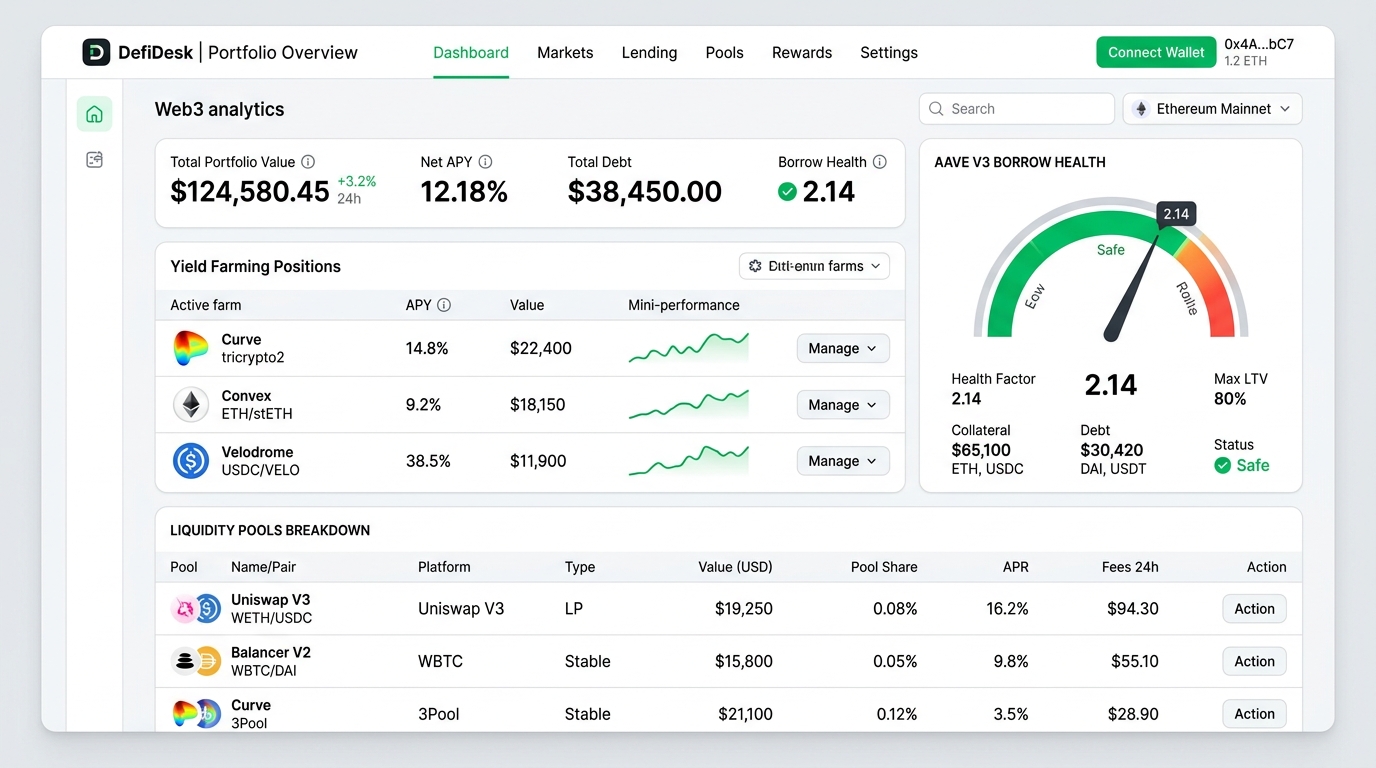Open Ethereum Mainnet network dropdown
Screen dimensions: 1376x768
click(1212, 109)
